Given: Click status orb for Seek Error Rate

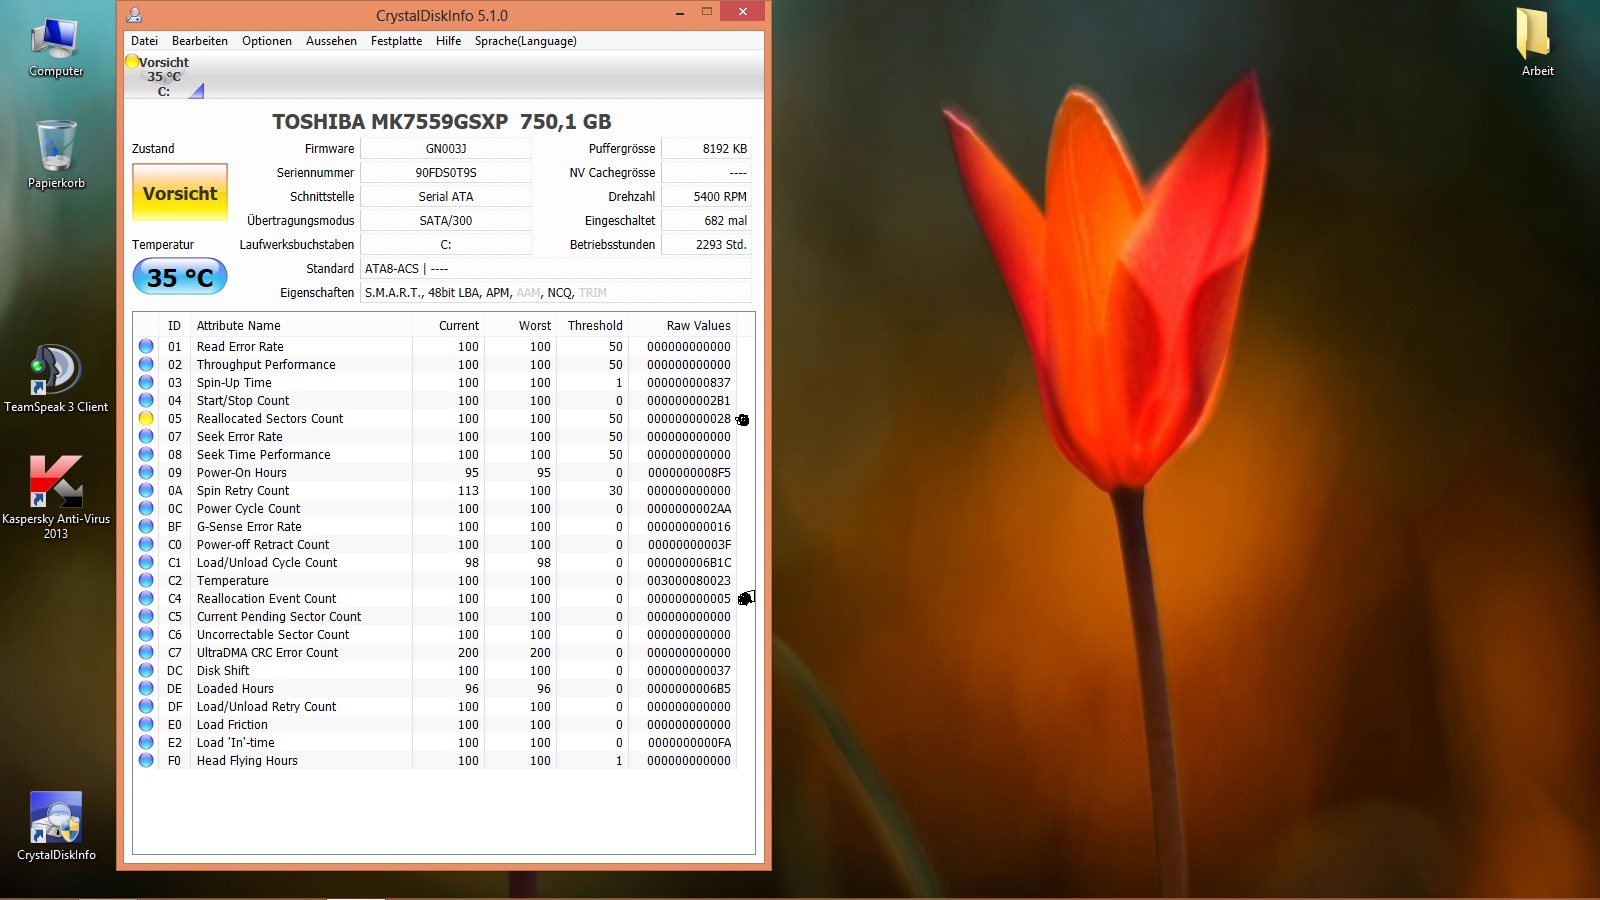Looking at the screenshot, I should point(146,437).
